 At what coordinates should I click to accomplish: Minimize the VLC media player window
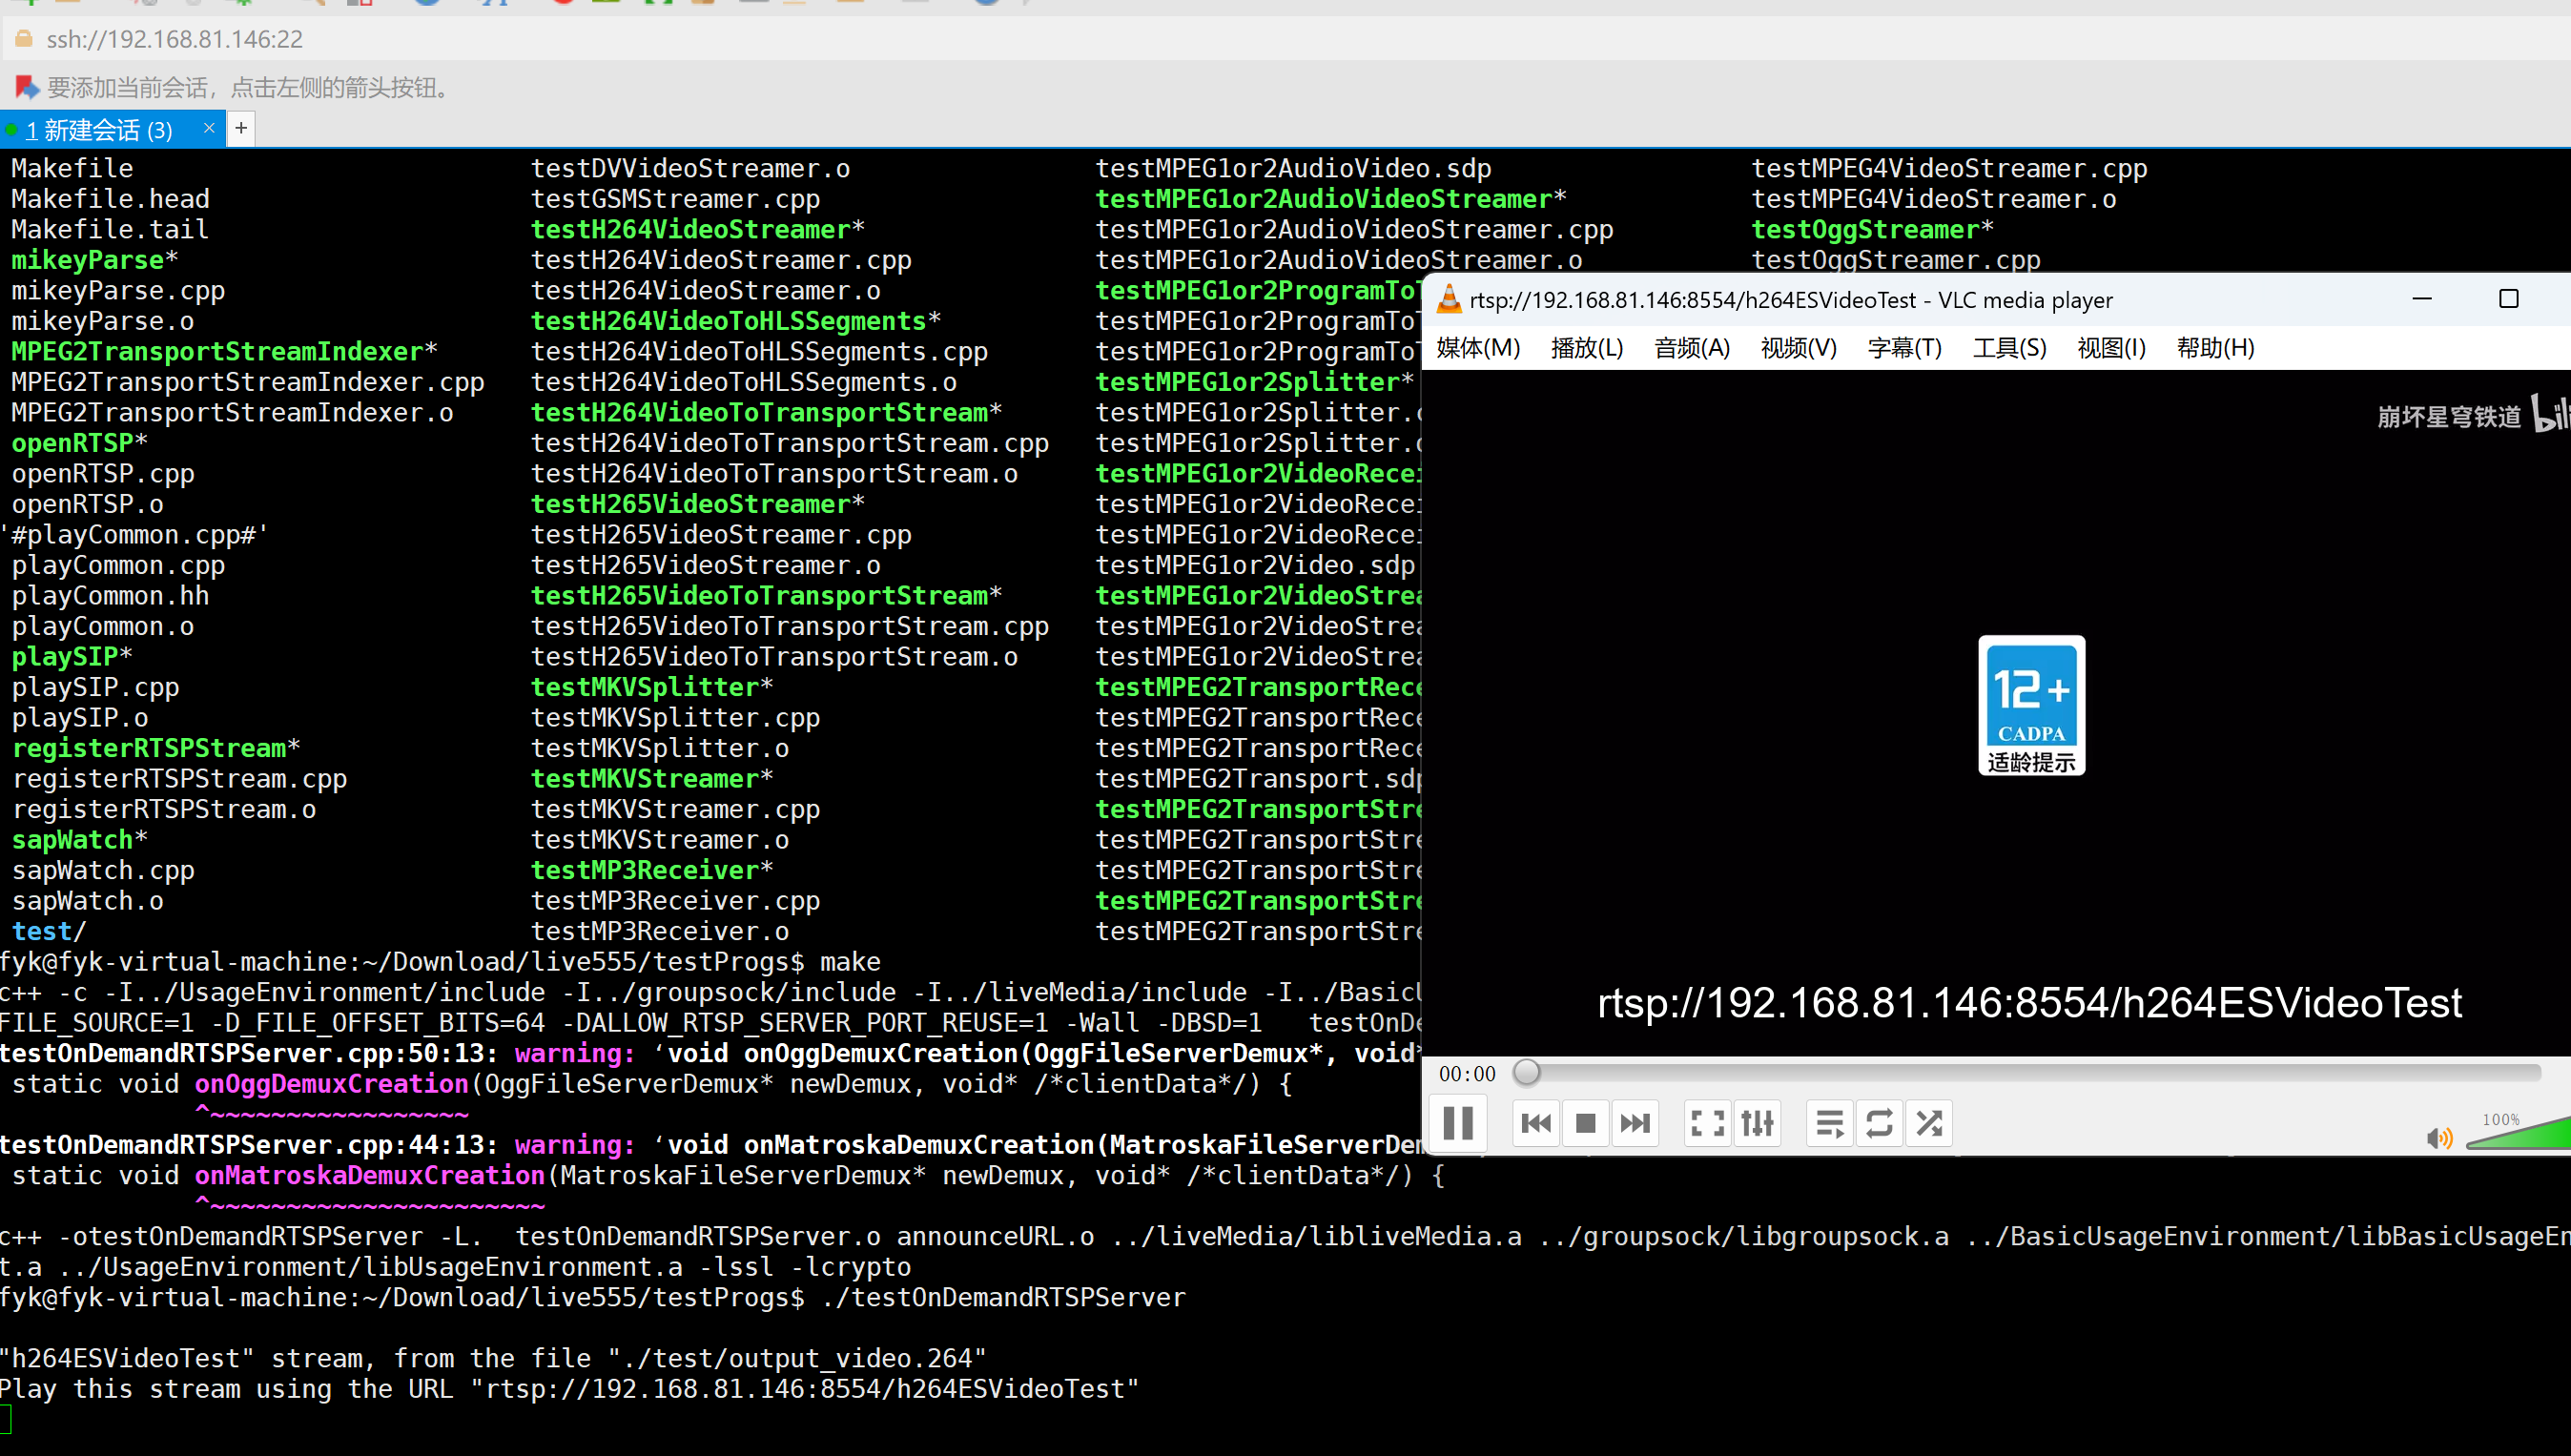pyautogui.click(x=2422, y=298)
